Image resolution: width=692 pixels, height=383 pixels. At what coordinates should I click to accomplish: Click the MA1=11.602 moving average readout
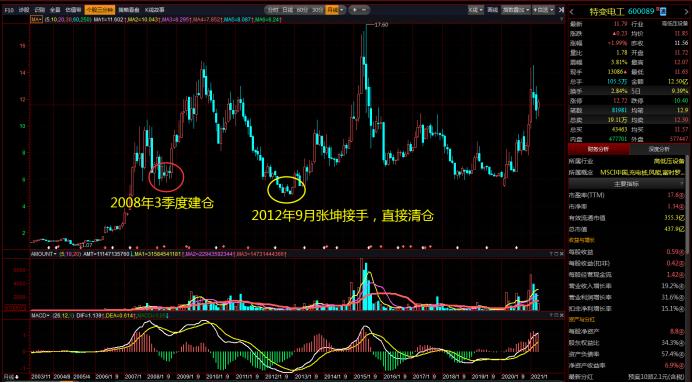[110, 19]
